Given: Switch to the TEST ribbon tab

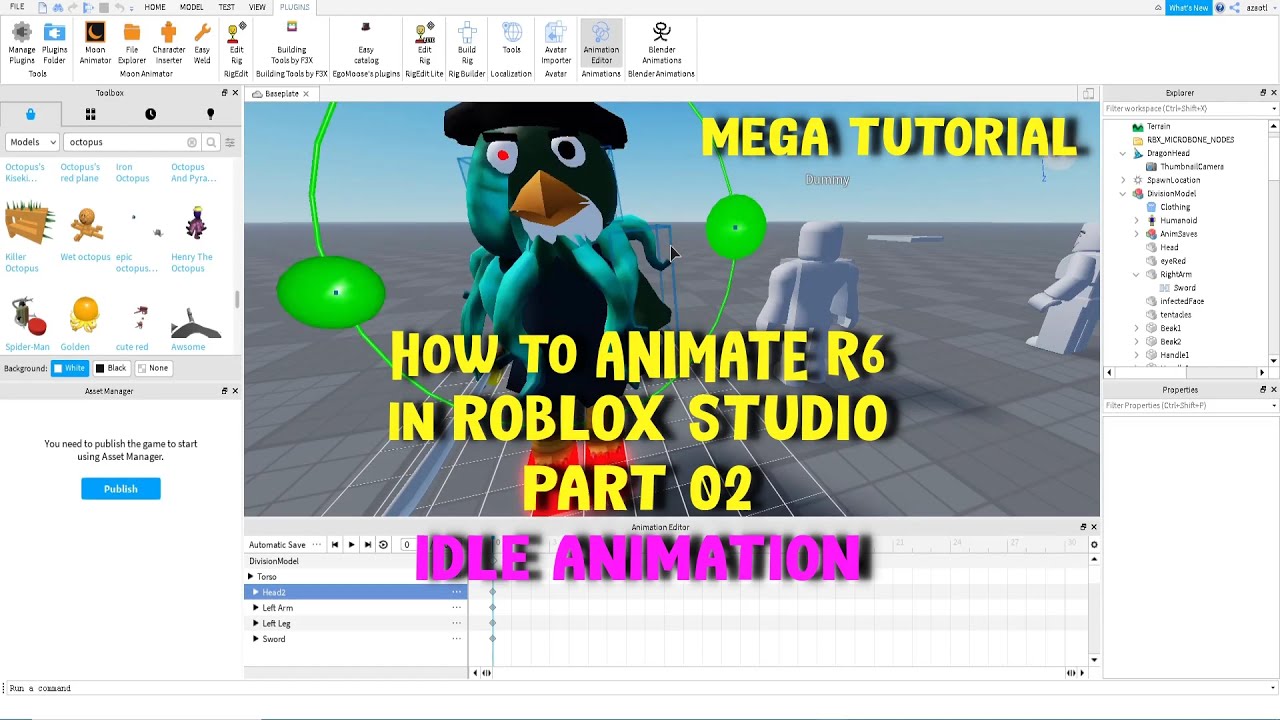Looking at the screenshot, I should click(227, 7).
